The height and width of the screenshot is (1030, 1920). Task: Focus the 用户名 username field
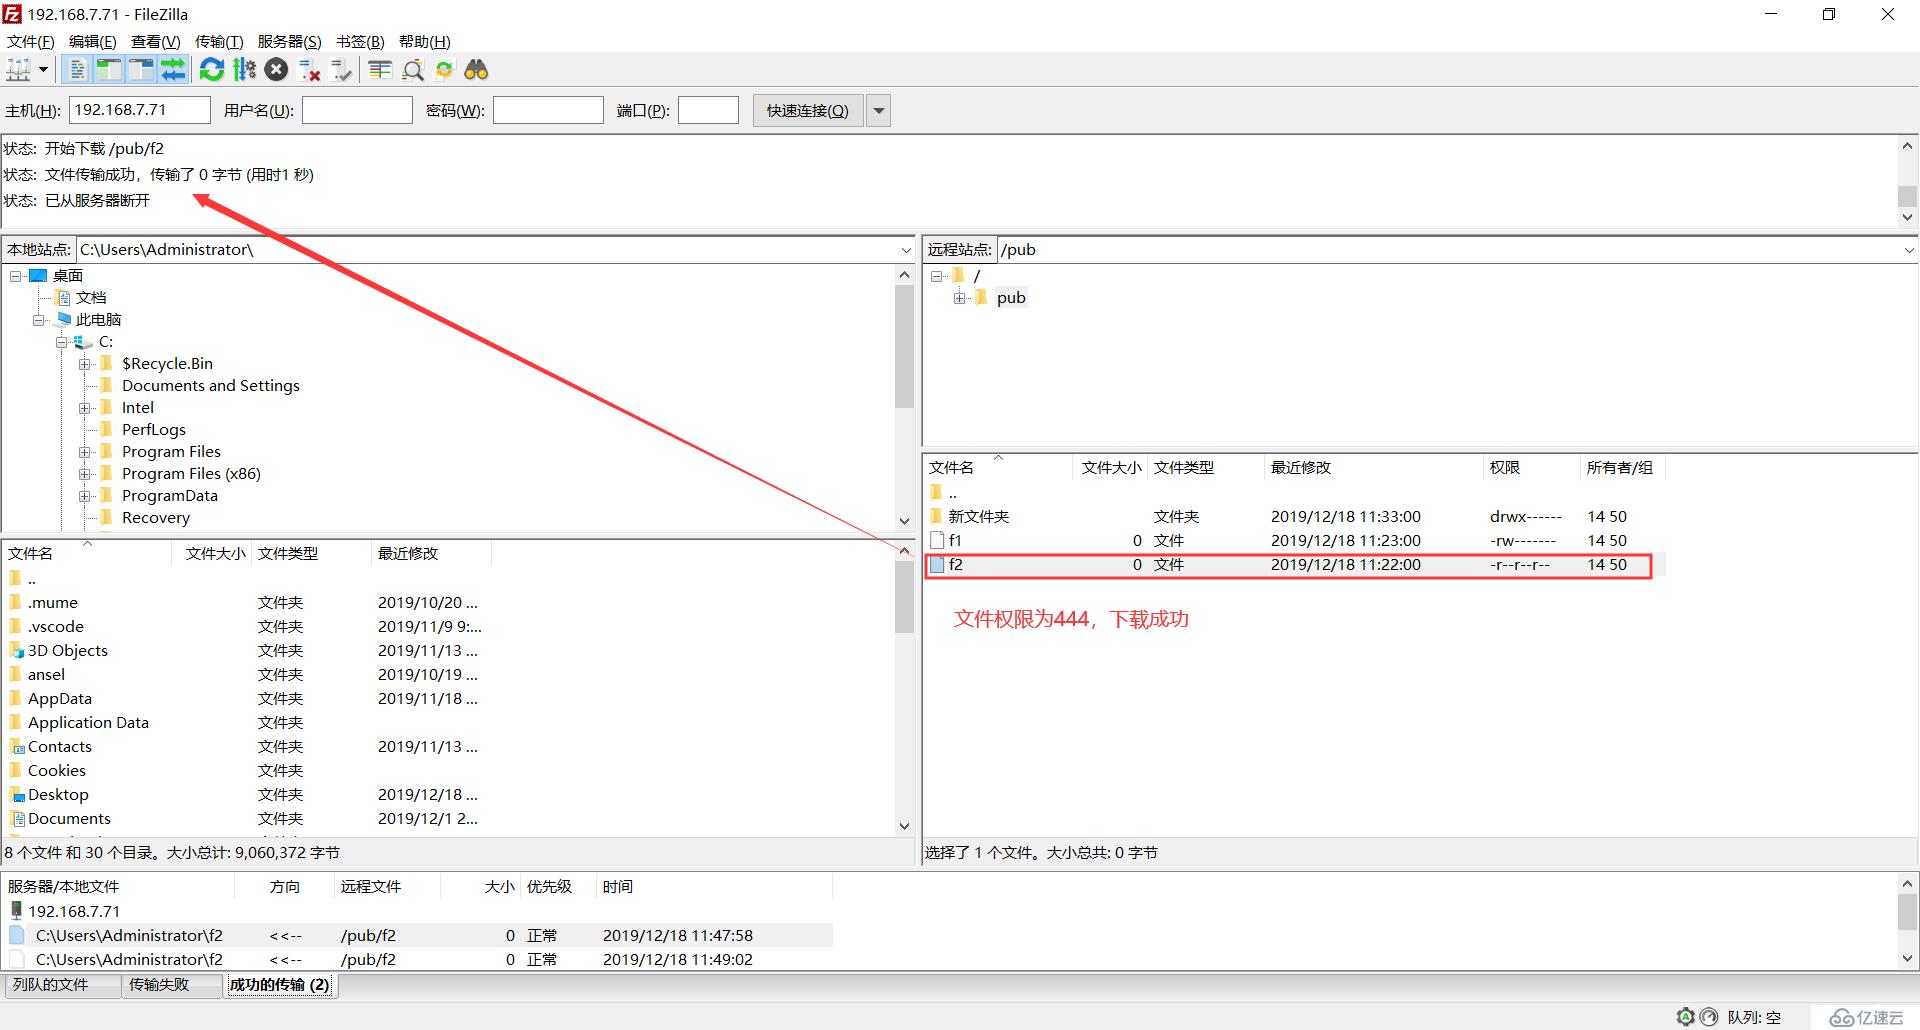(357, 110)
